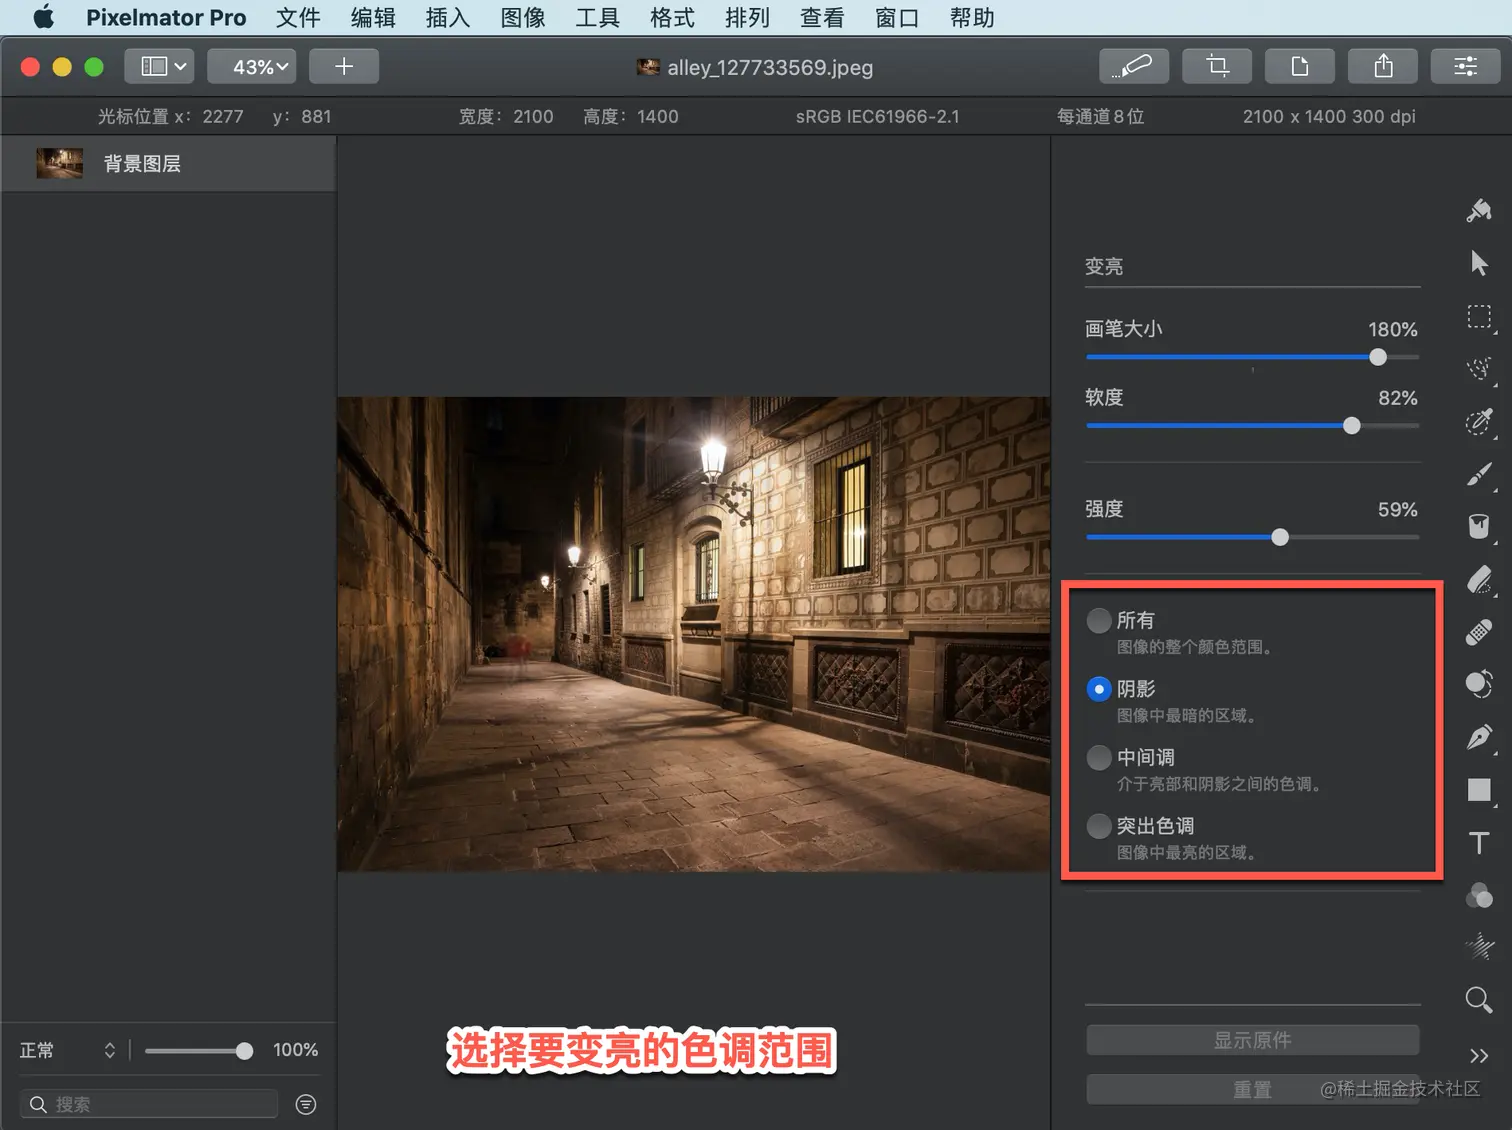Click the 重置 reset button
The height and width of the screenshot is (1130, 1512).
[1252, 1089]
